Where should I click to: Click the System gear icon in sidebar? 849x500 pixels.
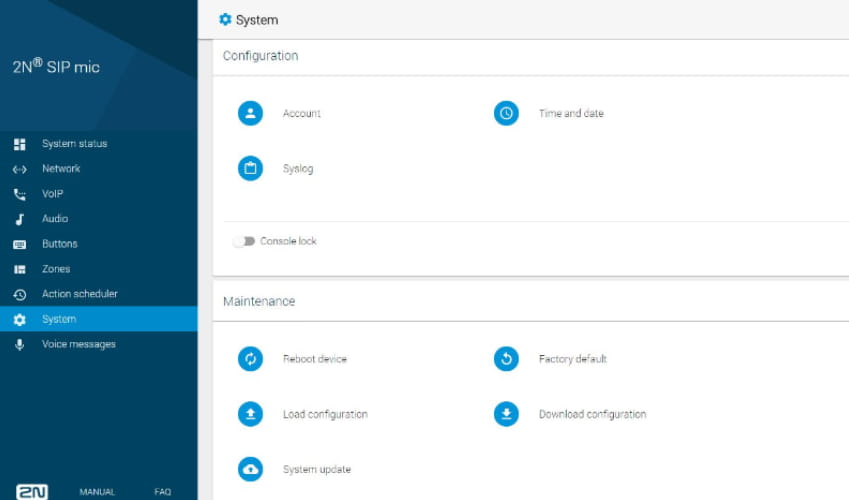[19, 320]
